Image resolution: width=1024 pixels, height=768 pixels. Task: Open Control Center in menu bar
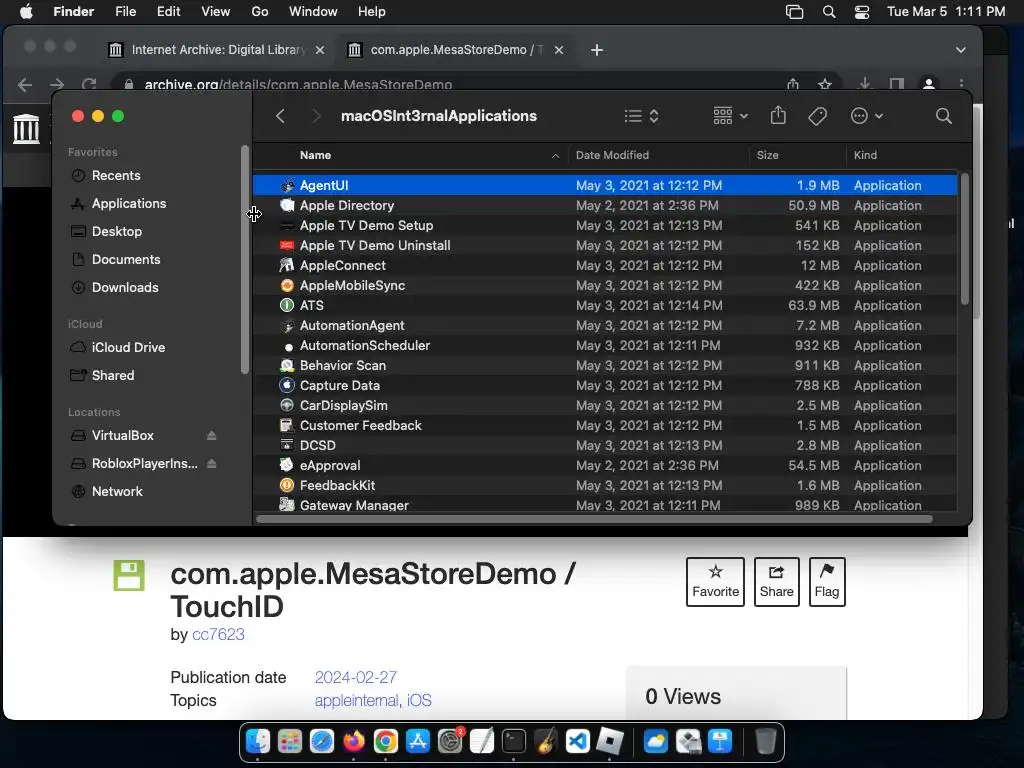click(x=861, y=12)
